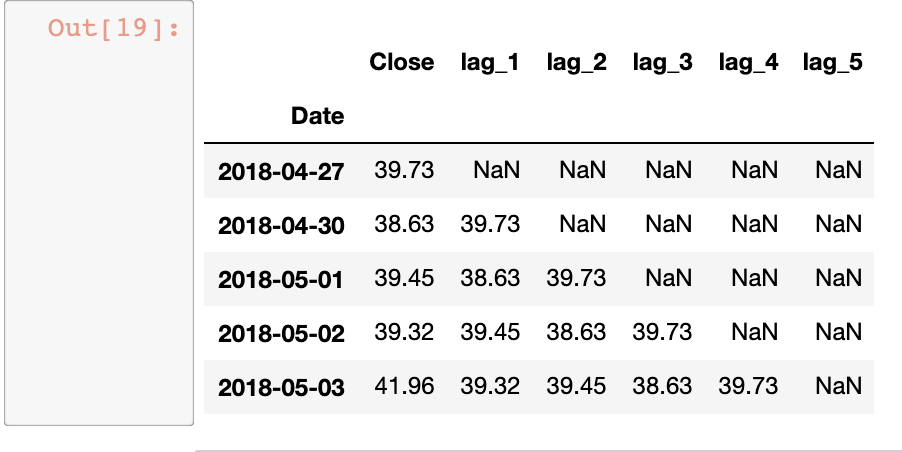Select the lag_5 column header
902x452 pixels.
click(832, 62)
